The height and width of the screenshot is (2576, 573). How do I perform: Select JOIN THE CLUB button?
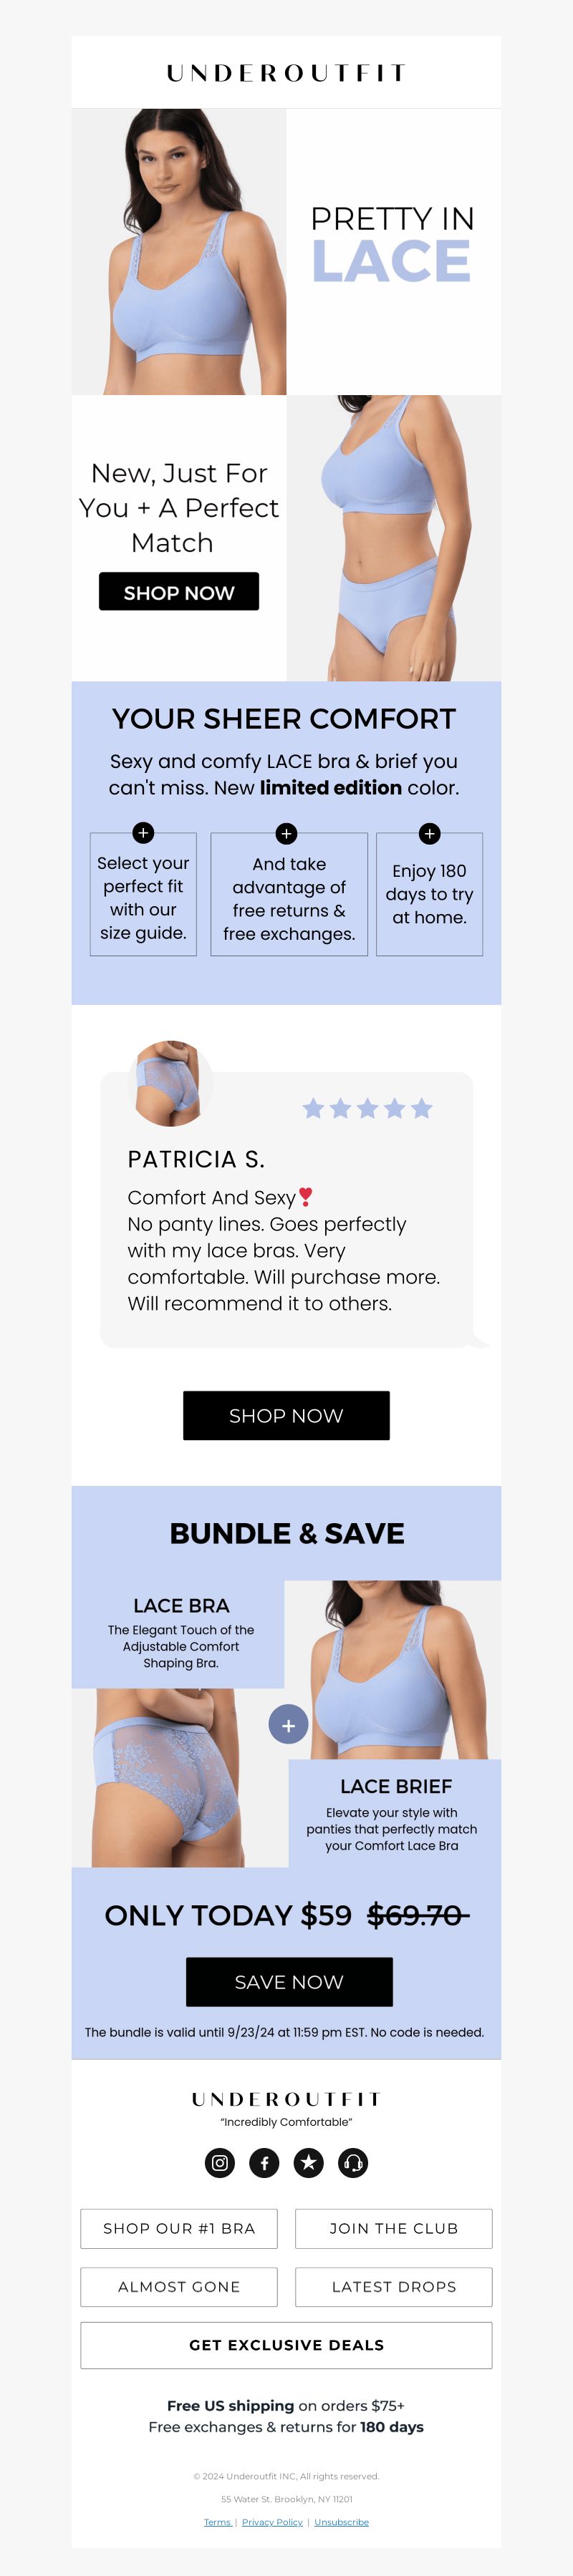point(394,2229)
